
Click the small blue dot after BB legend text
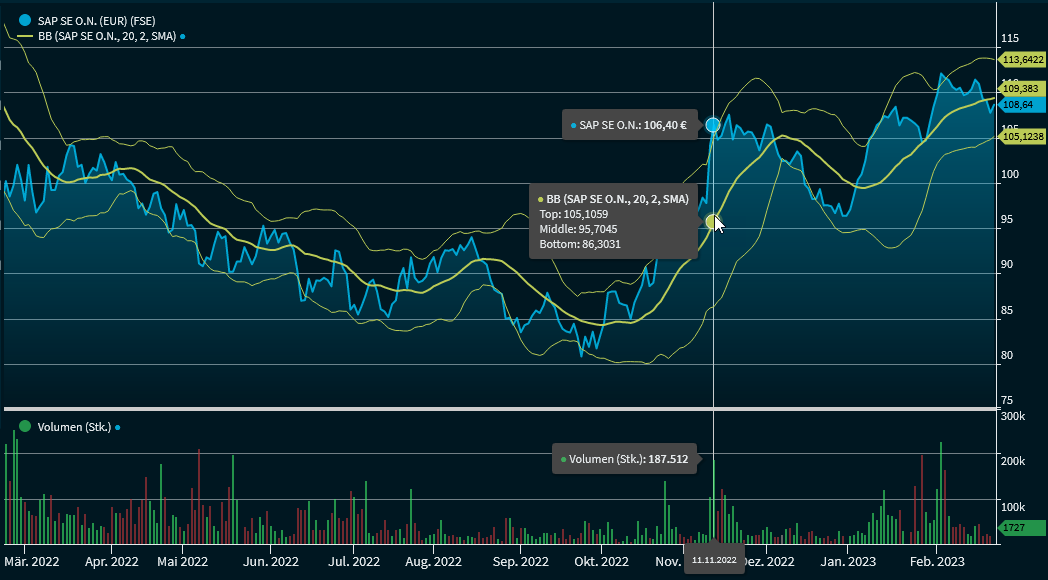click(x=183, y=36)
